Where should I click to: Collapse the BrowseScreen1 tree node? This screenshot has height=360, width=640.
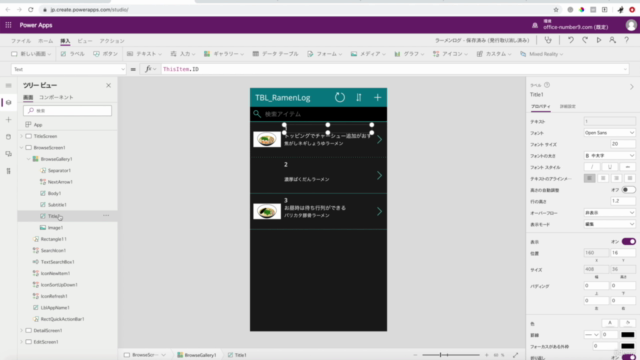(x=22, y=148)
